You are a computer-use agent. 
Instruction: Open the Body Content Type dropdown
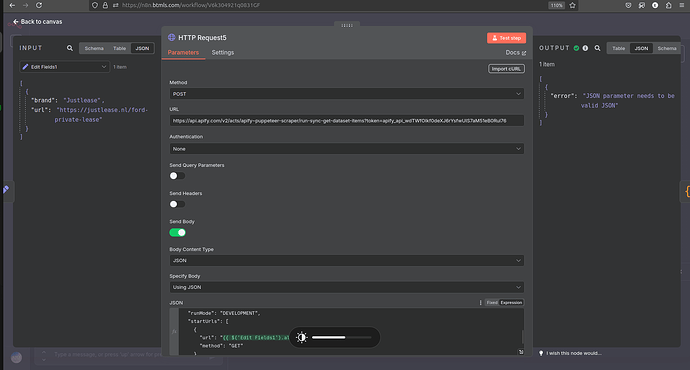coord(346,260)
